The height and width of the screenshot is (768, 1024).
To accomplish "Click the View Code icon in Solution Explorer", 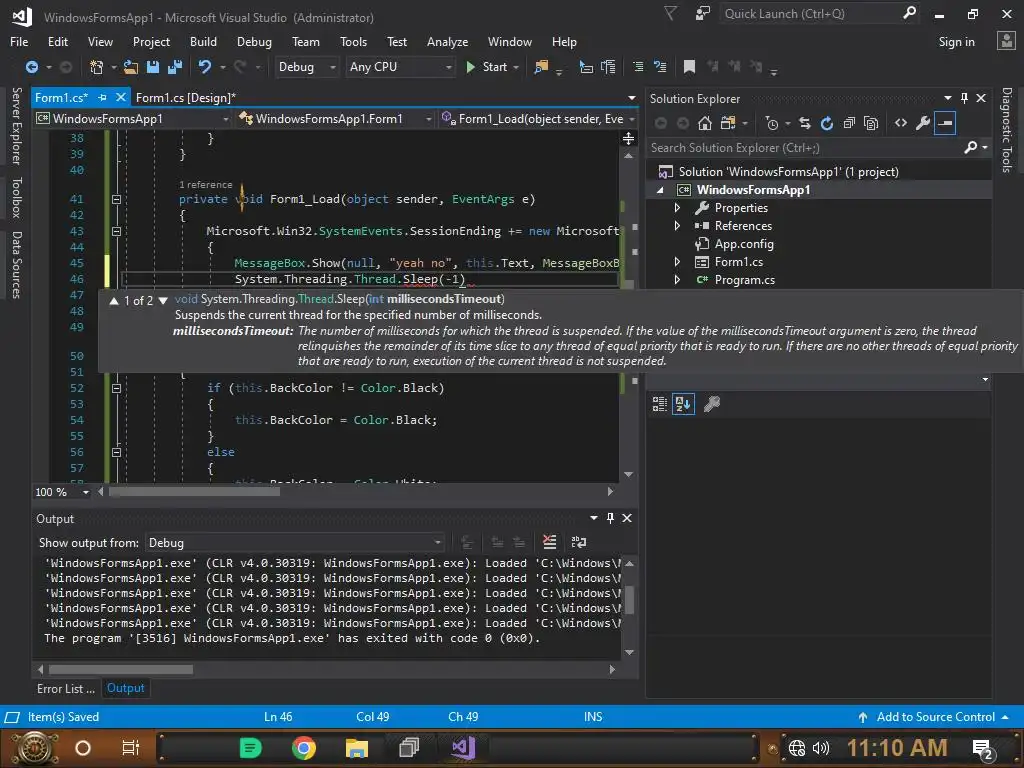I will tap(901, 123).
